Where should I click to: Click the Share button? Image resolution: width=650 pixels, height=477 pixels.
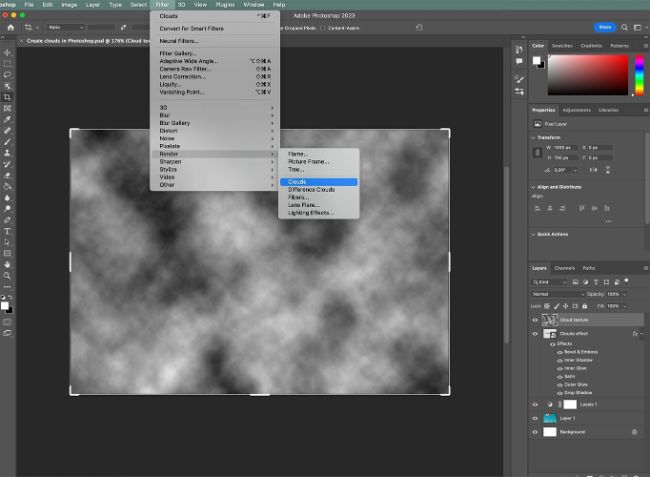(604, 27)
